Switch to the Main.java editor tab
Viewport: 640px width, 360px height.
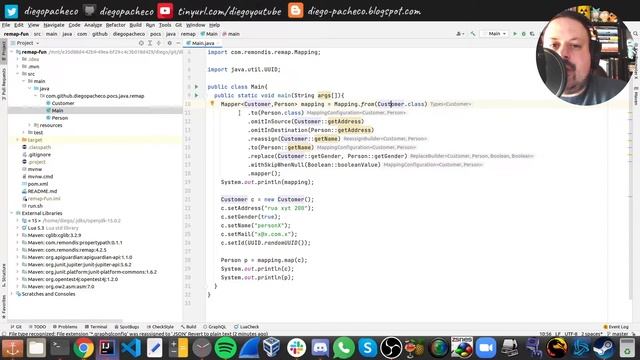(203, 43)
